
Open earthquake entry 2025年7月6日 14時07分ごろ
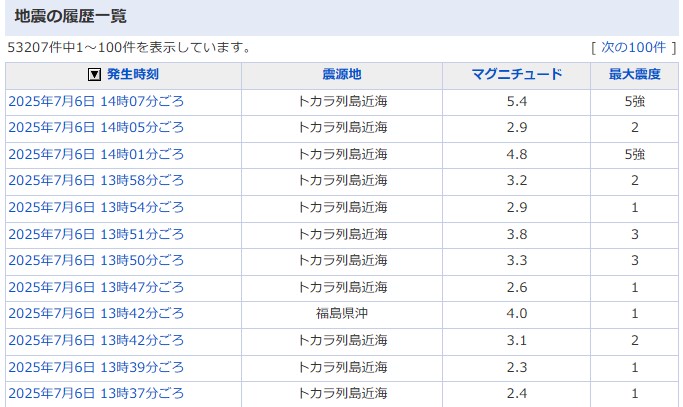(96, 102)
